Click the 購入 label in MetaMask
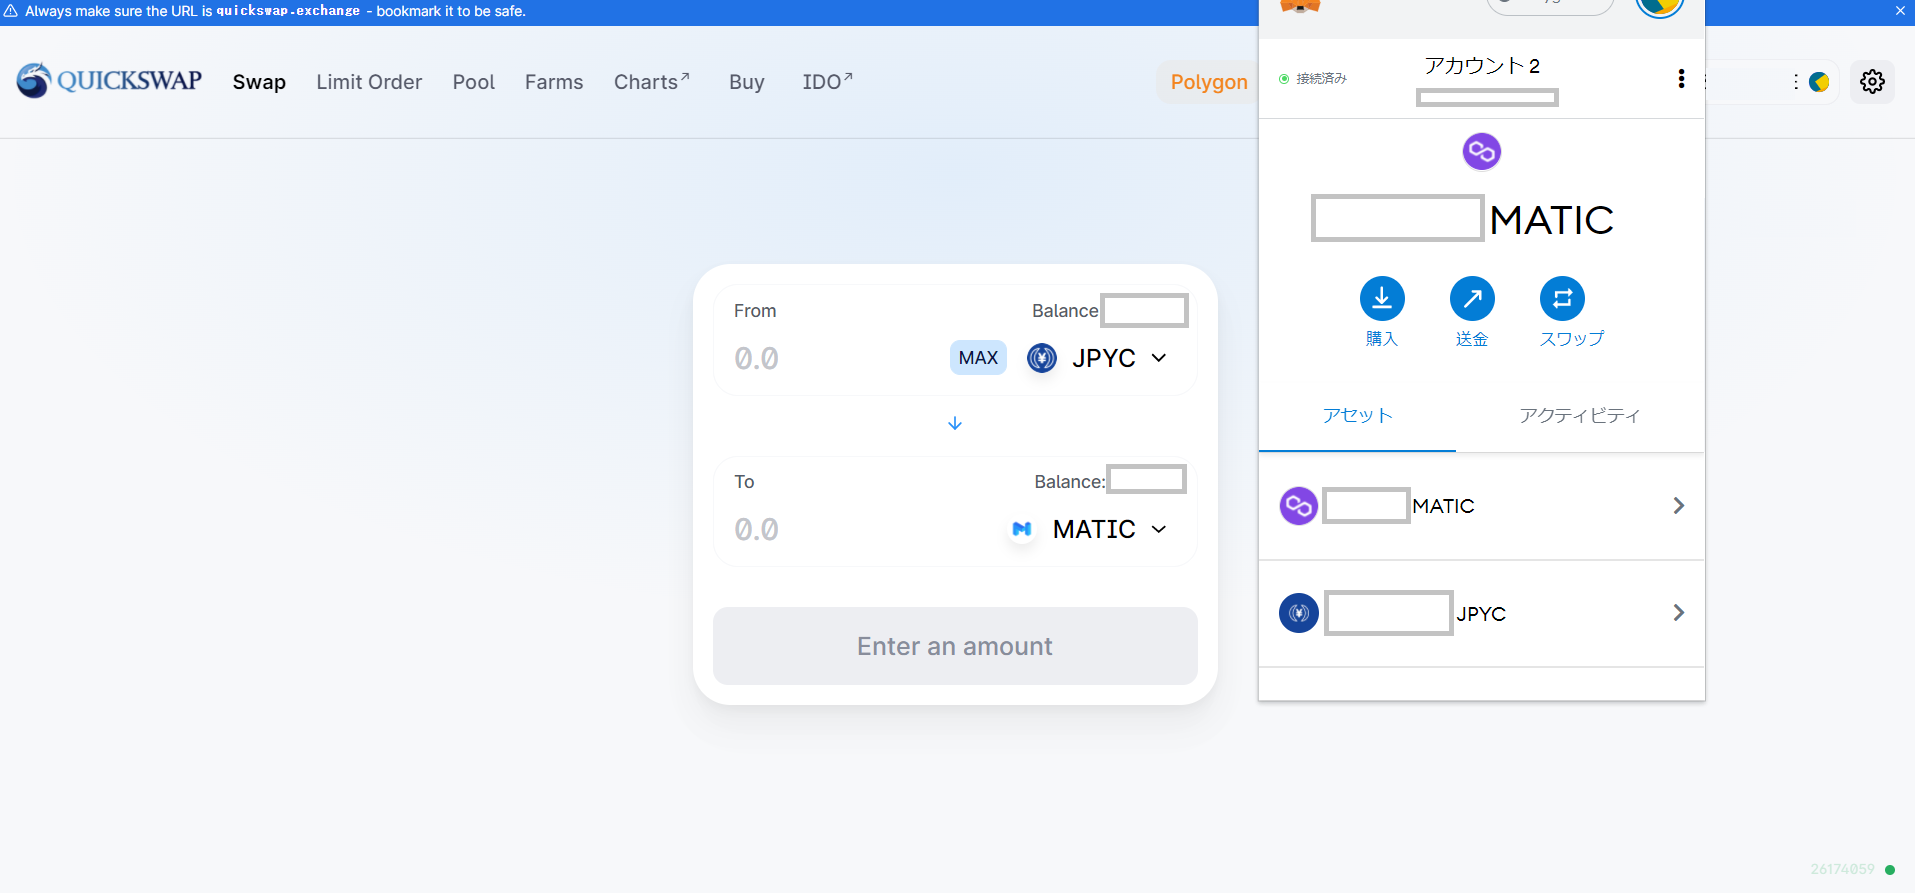Screen dimensions: 1920x893 point(1382,339)
